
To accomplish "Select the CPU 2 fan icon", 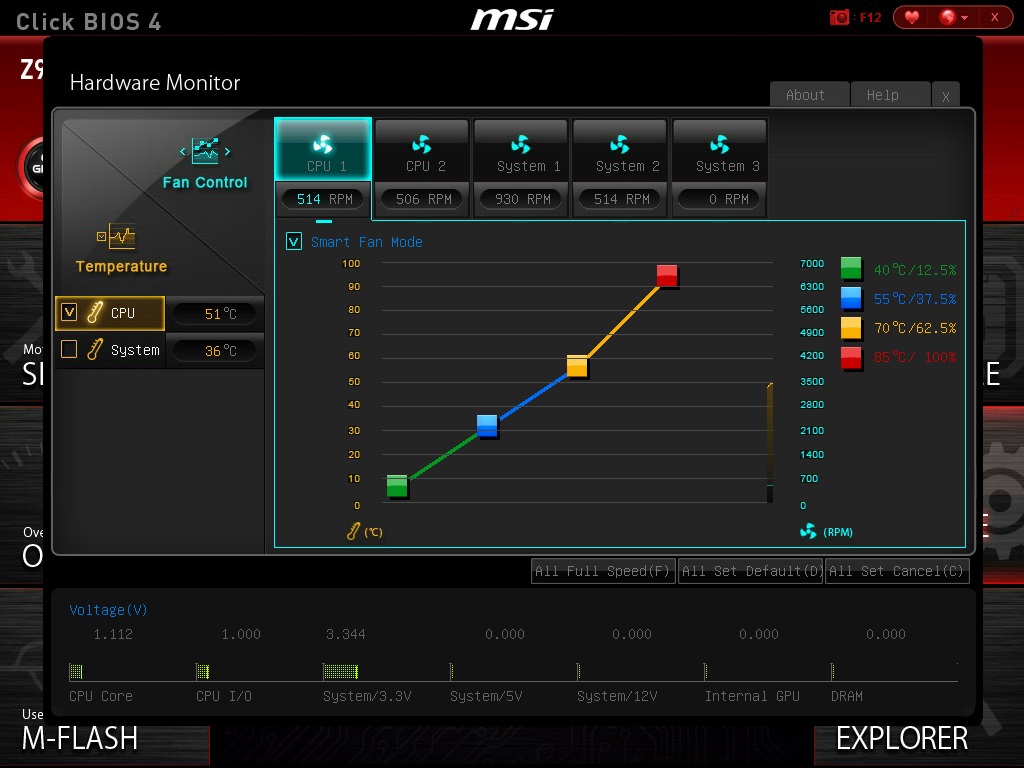I will pyautogui.click(x=421, y=145).
